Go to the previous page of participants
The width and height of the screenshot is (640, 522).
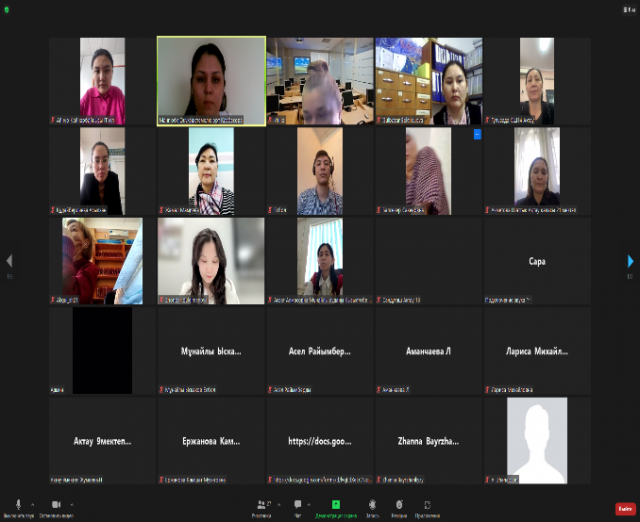(x=9, y=262)
